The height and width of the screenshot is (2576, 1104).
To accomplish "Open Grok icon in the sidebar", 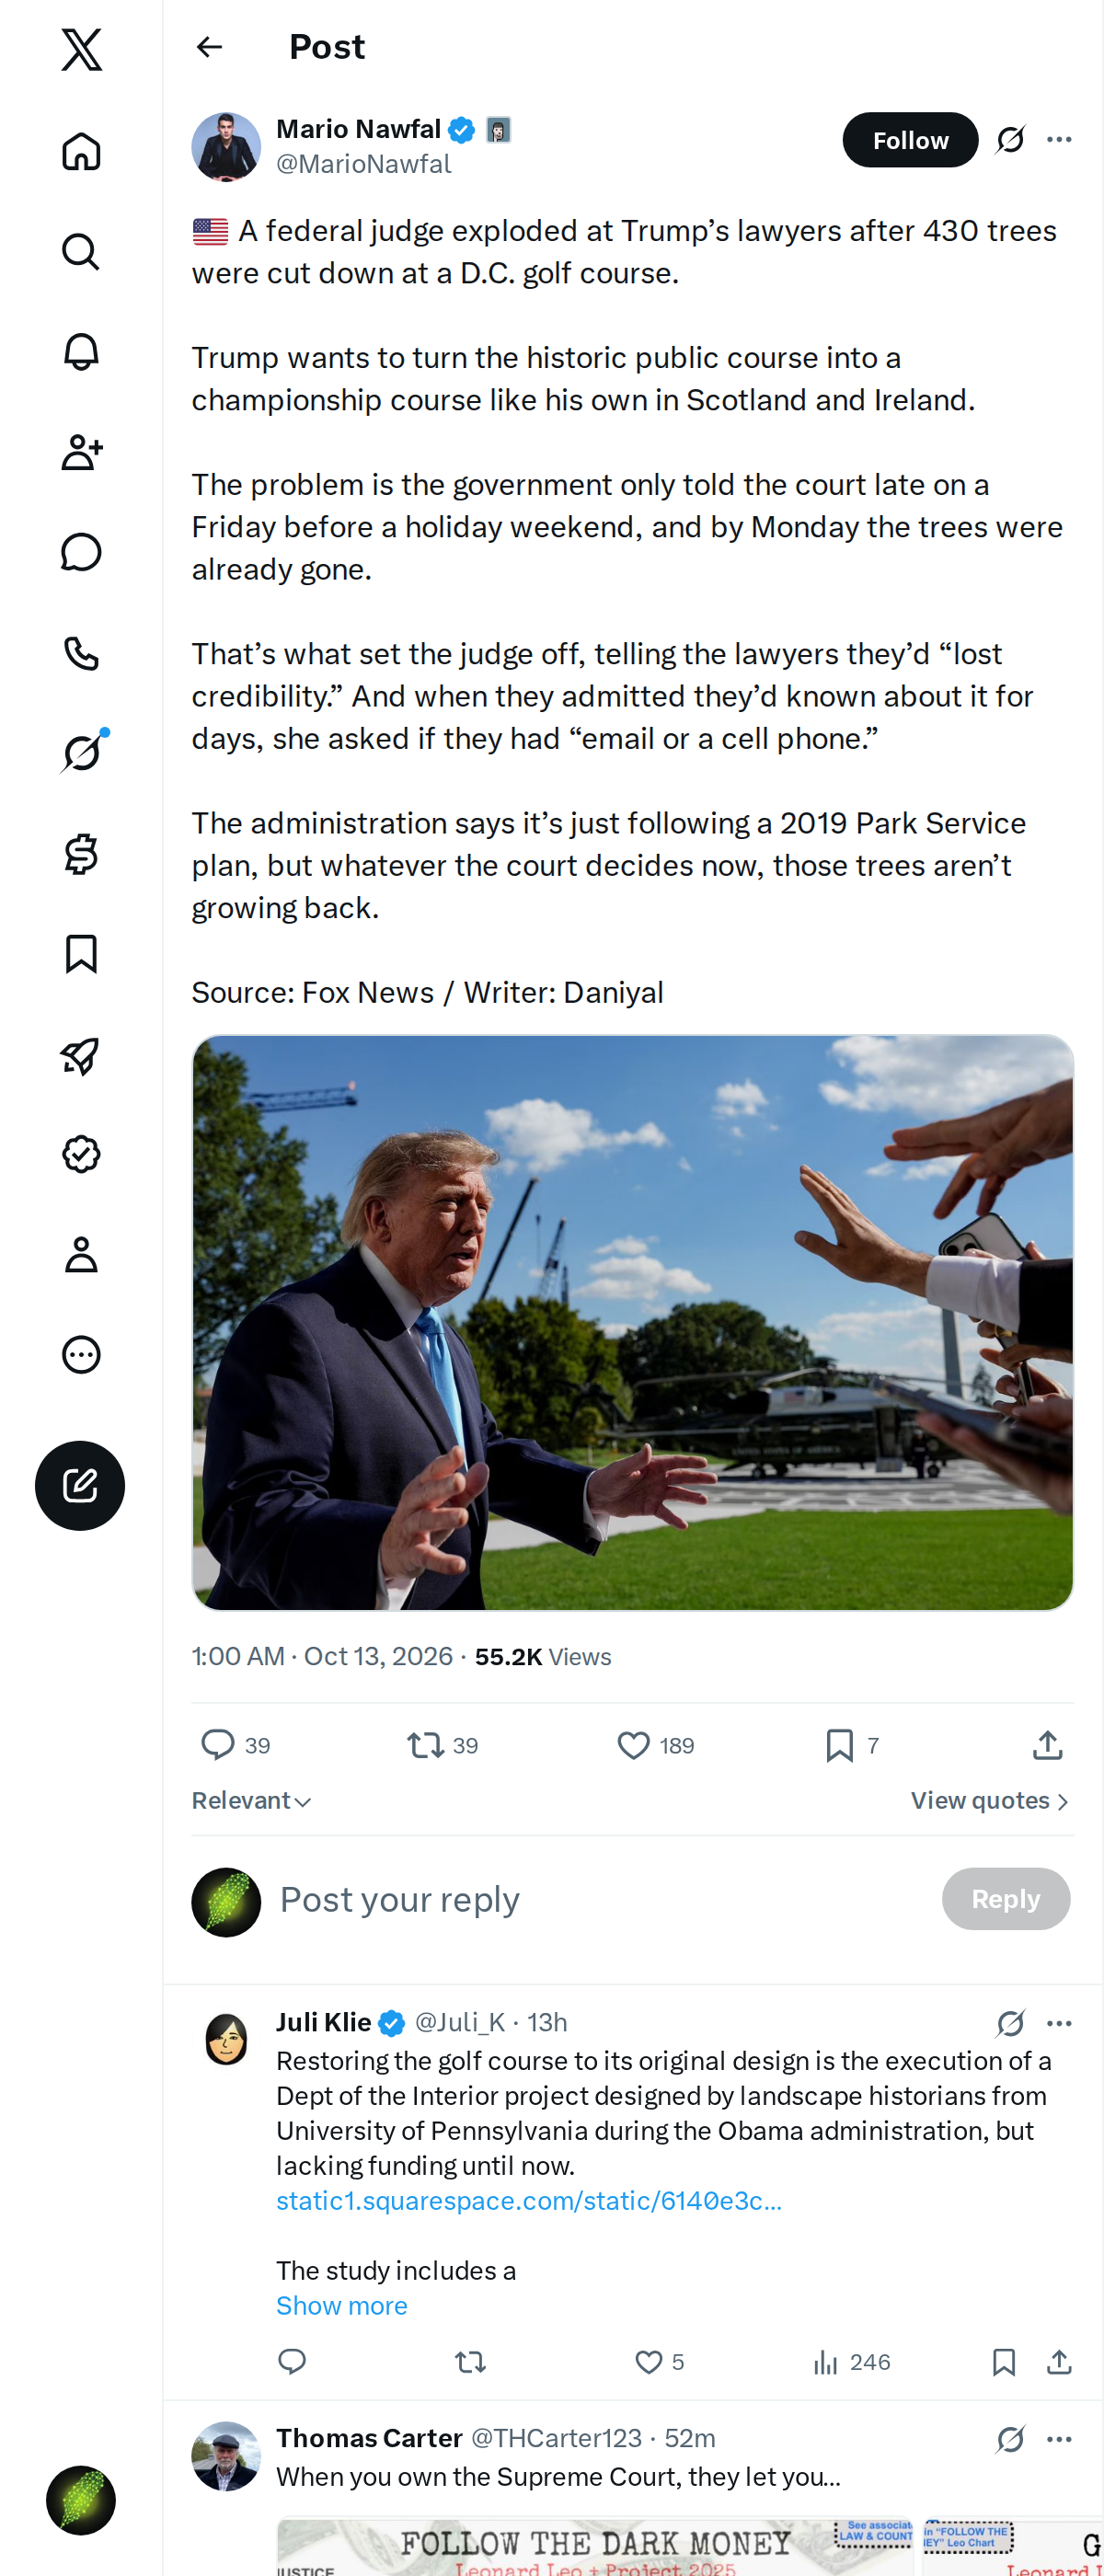I will pyautogui.click(x=81, y=753).
